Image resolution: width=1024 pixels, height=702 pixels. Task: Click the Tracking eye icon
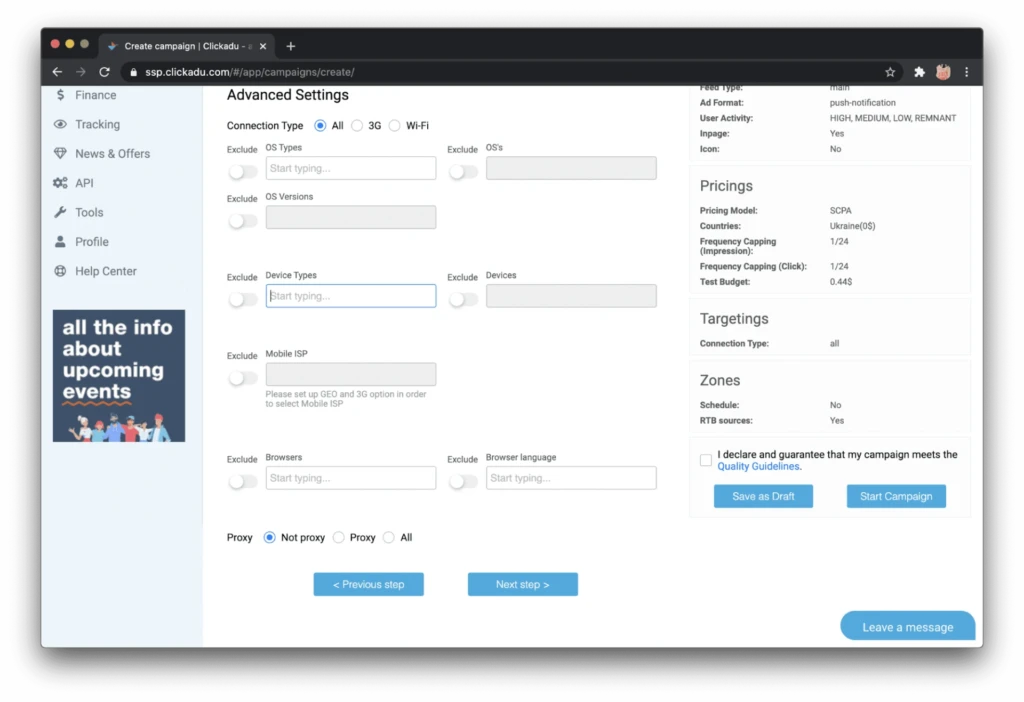pyautogui.click(x=60, y=124)
